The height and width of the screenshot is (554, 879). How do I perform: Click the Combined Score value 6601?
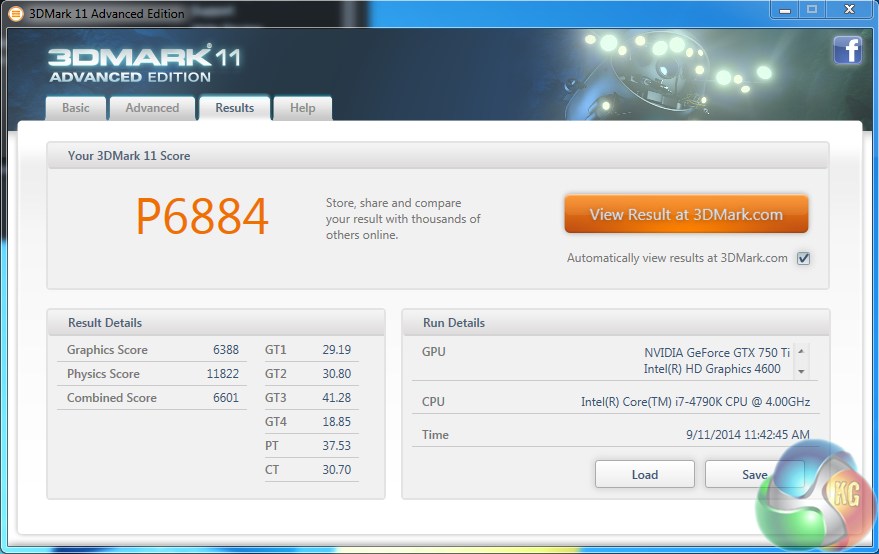(226, 398)
